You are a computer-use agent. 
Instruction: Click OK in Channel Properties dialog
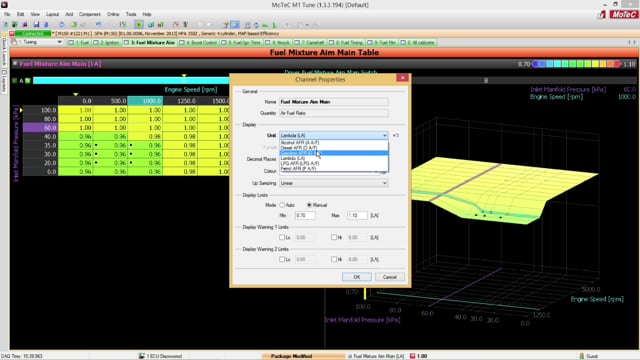pyautogui.click(x=357, y=277)
